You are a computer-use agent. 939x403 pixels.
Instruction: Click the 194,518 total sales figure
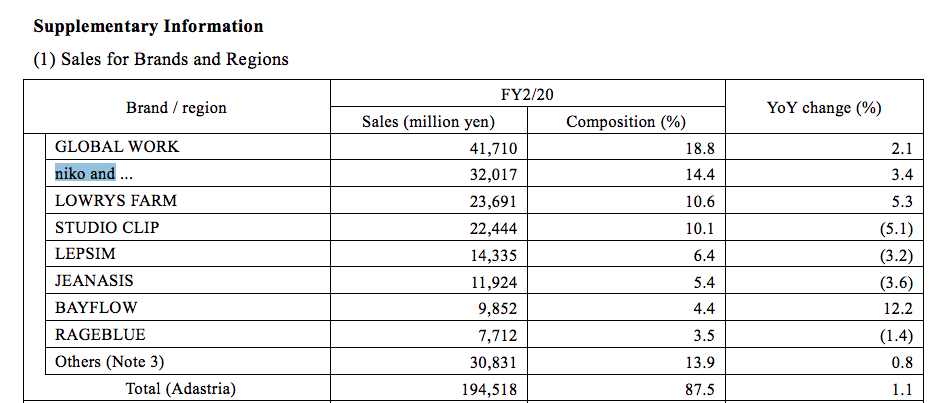[489, 390]
